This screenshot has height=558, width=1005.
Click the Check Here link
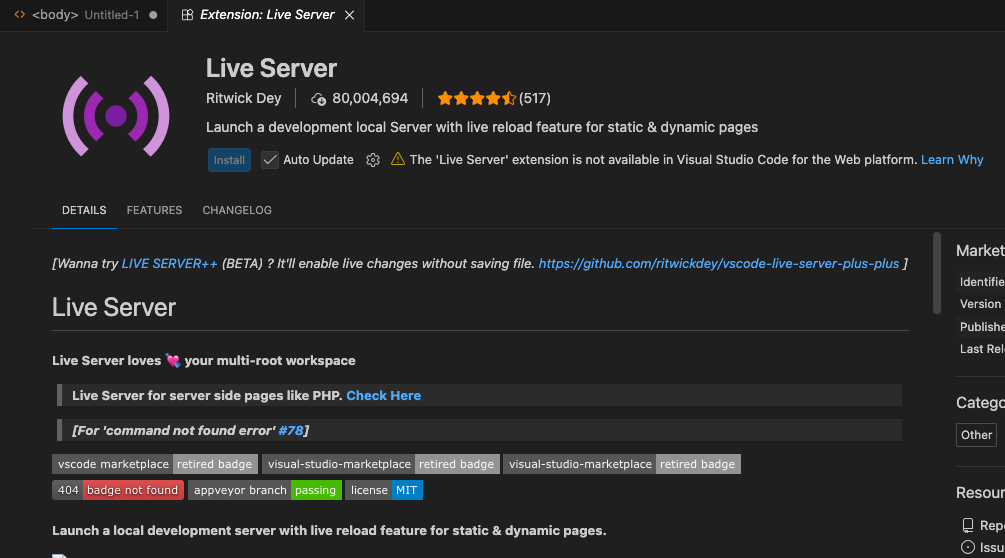coord(383,396)
